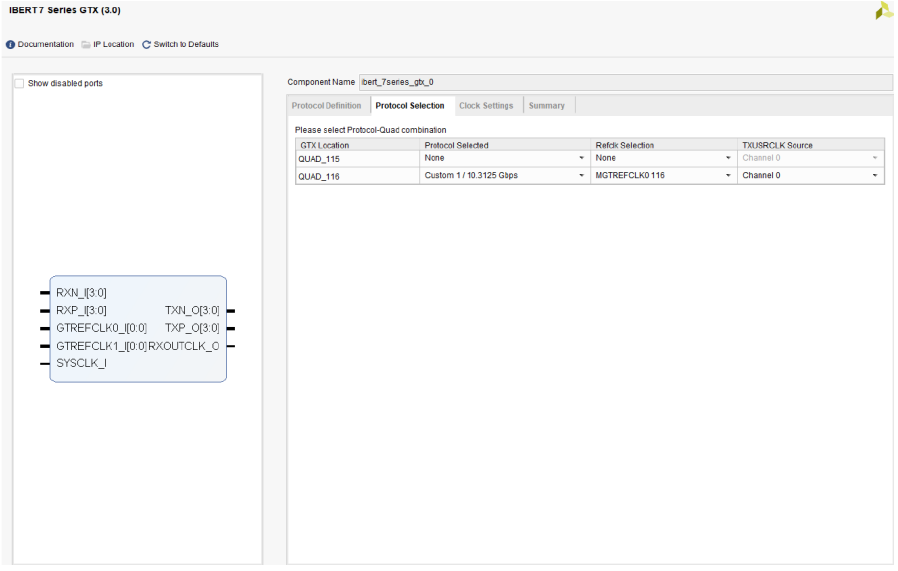Click the IP Location folder icon
The height and width of the screenshot is (571, 898).
point(86,45)
